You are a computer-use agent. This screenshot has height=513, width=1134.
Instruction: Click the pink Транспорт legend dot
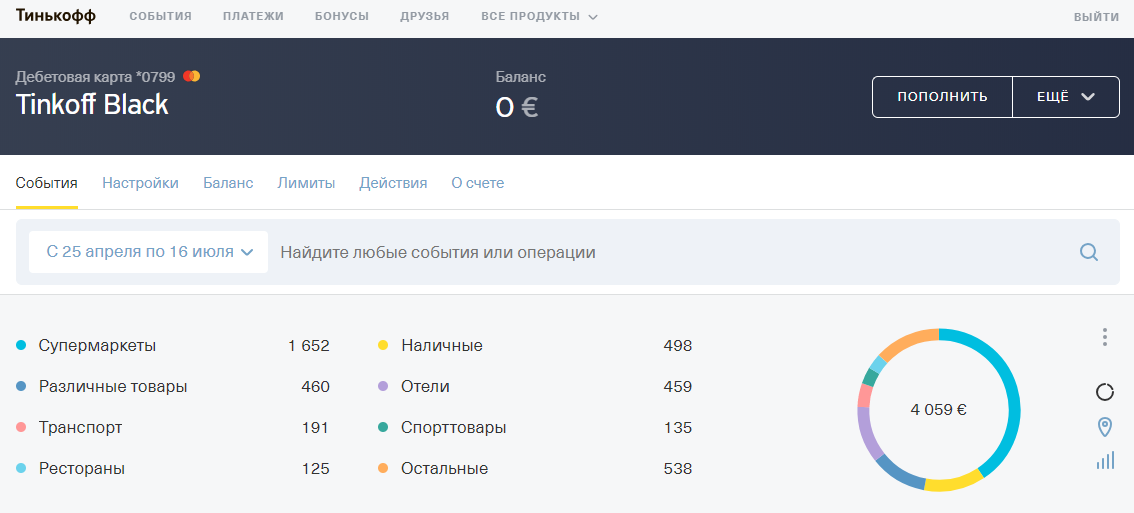tap(21, 428)
